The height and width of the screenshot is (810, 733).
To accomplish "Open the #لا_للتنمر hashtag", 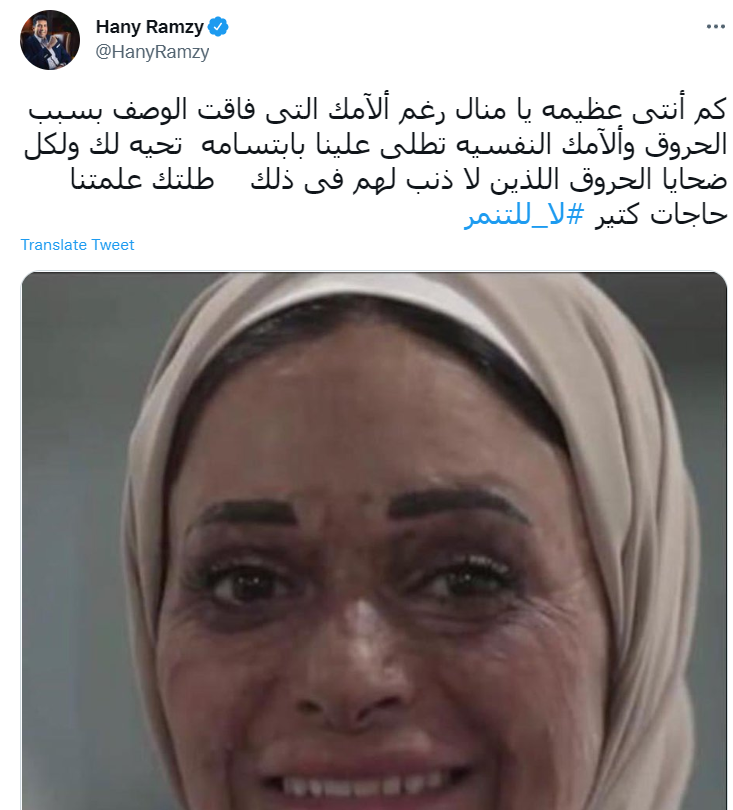I will pos(524,215).
